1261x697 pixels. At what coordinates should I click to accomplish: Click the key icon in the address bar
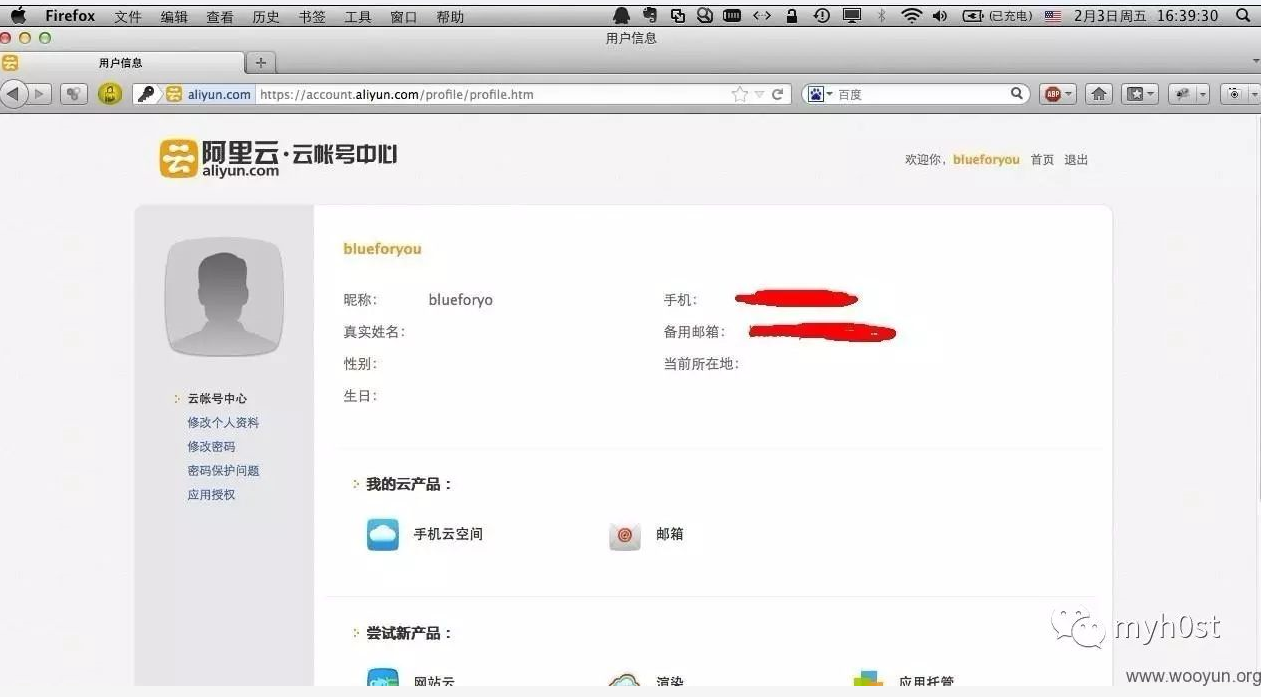pyautogui.click(x=147, y=94)
